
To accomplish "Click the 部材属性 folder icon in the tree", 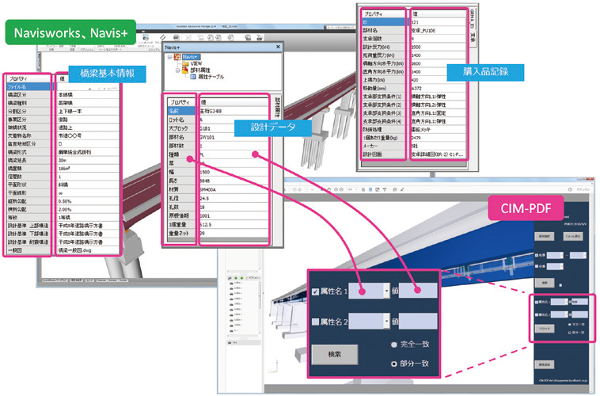I will (185, 70).
